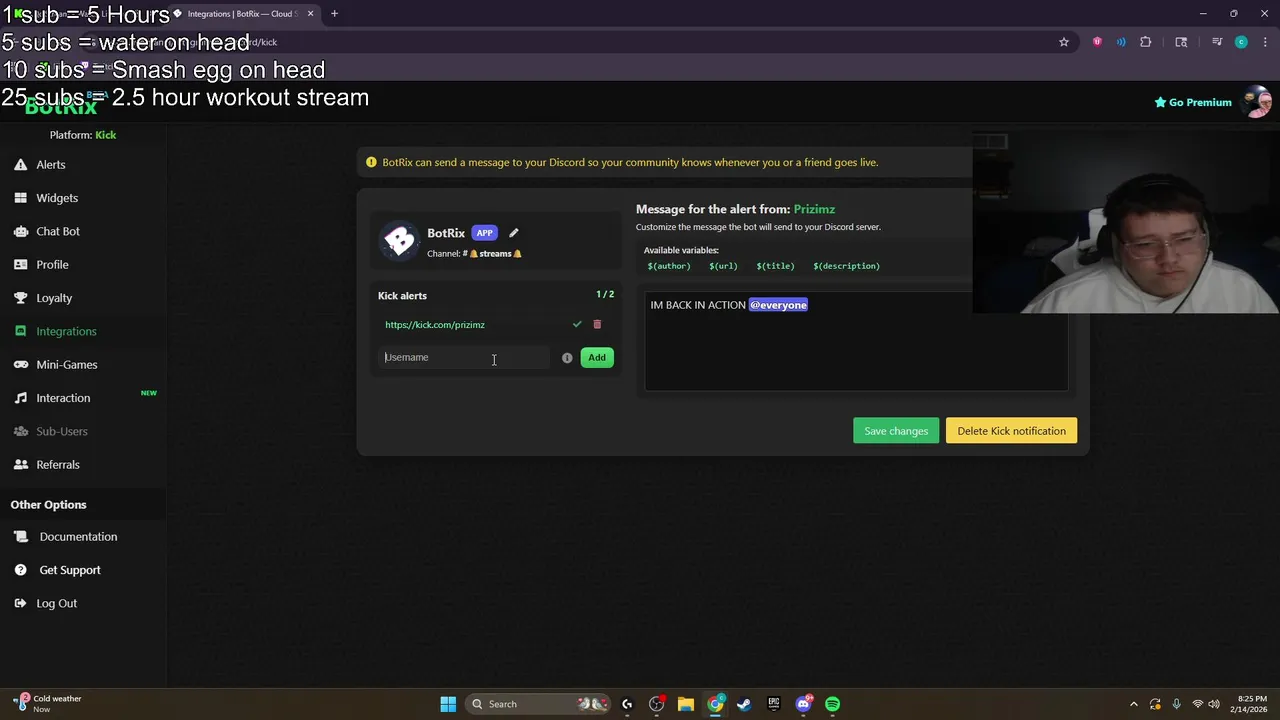Screen dimensions: 1280x720
Task: Open the Cold weather taskbar widget
Action: pos(47,704)
